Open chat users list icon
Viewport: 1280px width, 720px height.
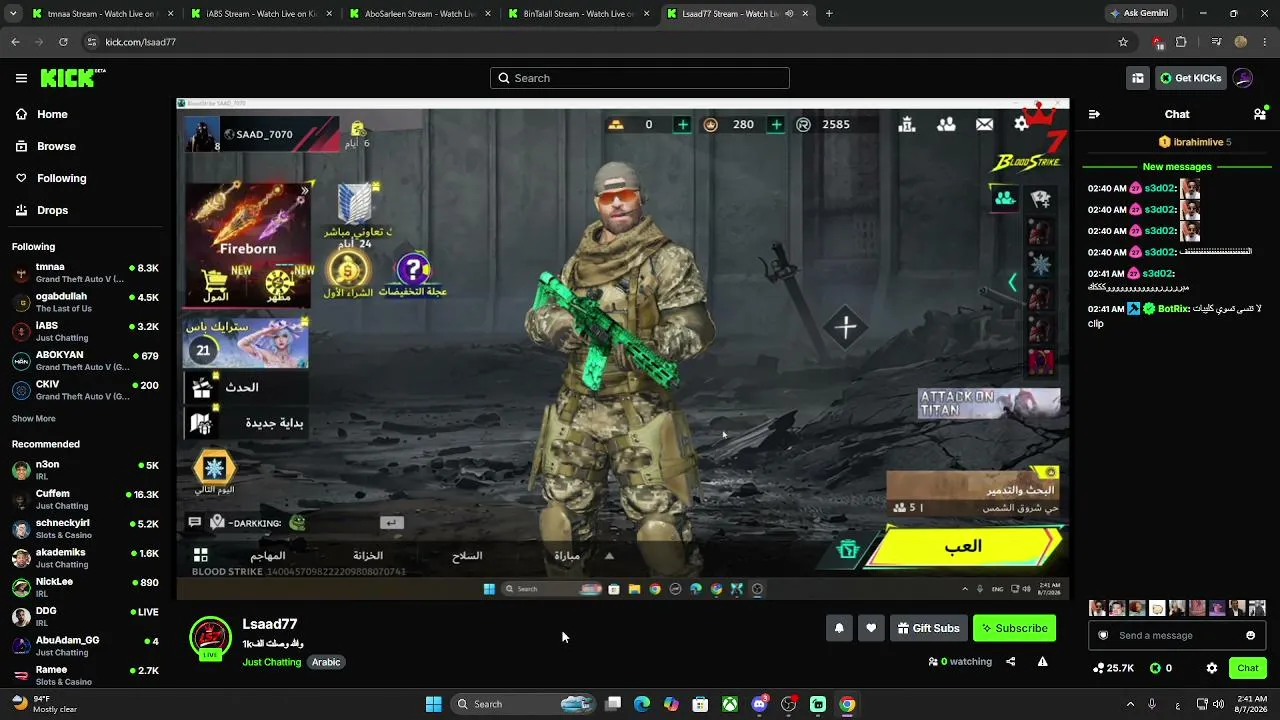tap(1260, 114)
